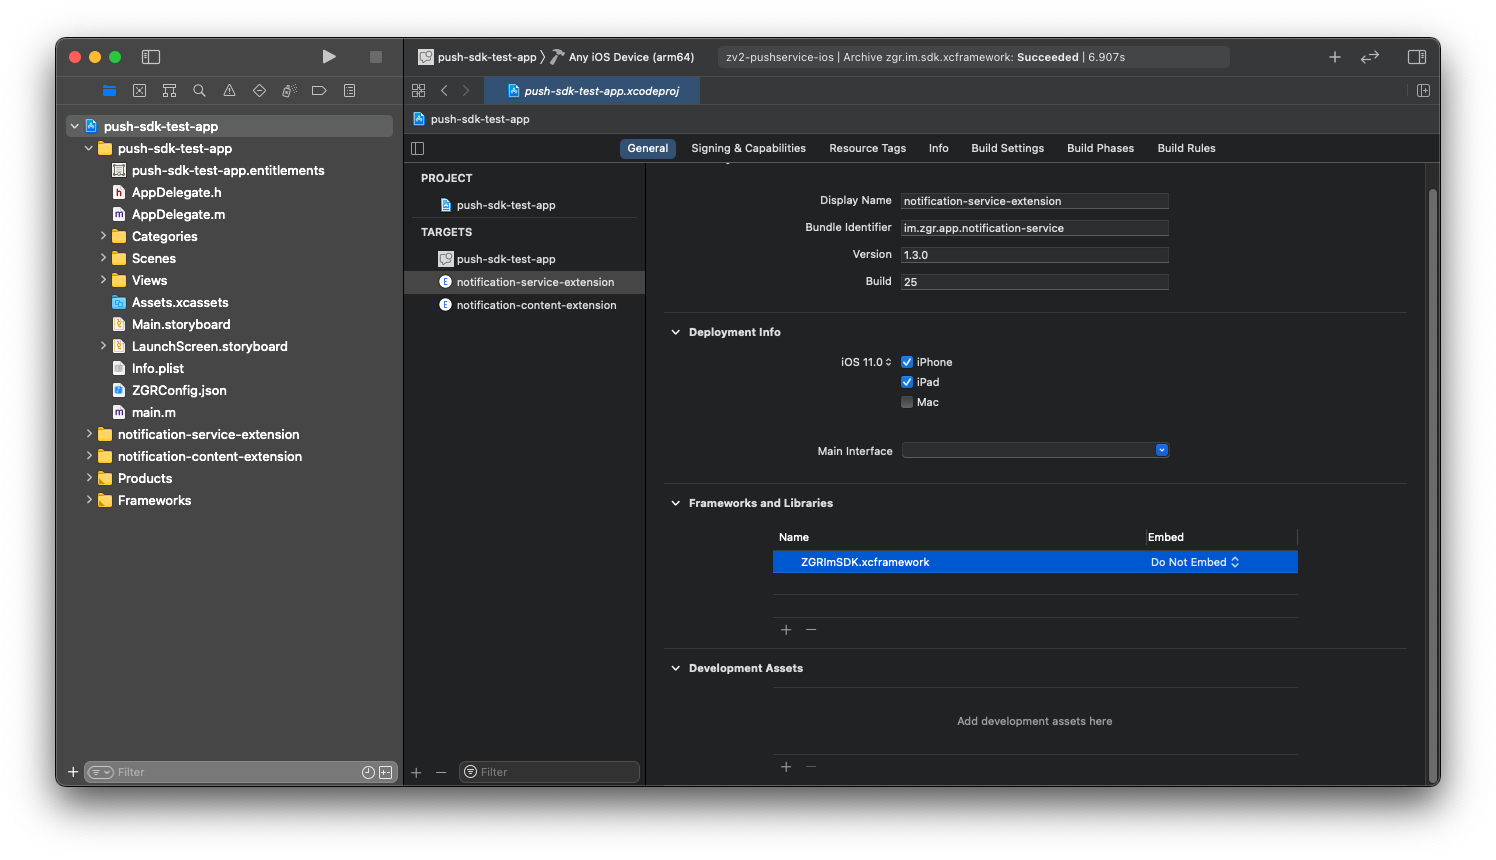Viewport: 1496px width, 860px height.
Task: Open the Find navigator
Action: (199, 91)
